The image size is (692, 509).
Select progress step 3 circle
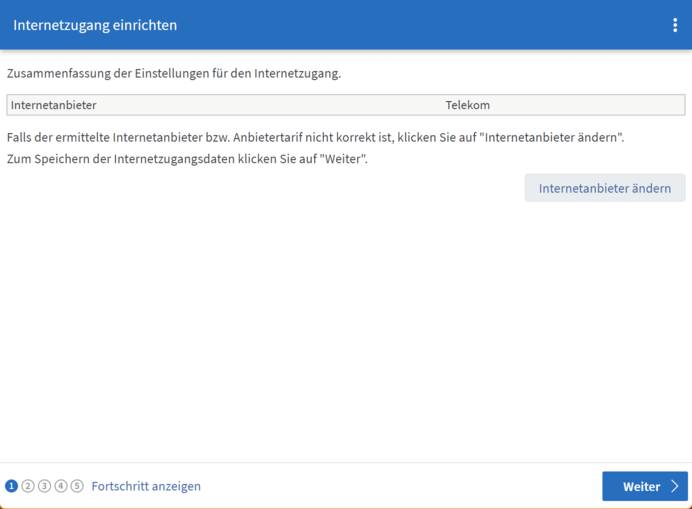[44, 486]
